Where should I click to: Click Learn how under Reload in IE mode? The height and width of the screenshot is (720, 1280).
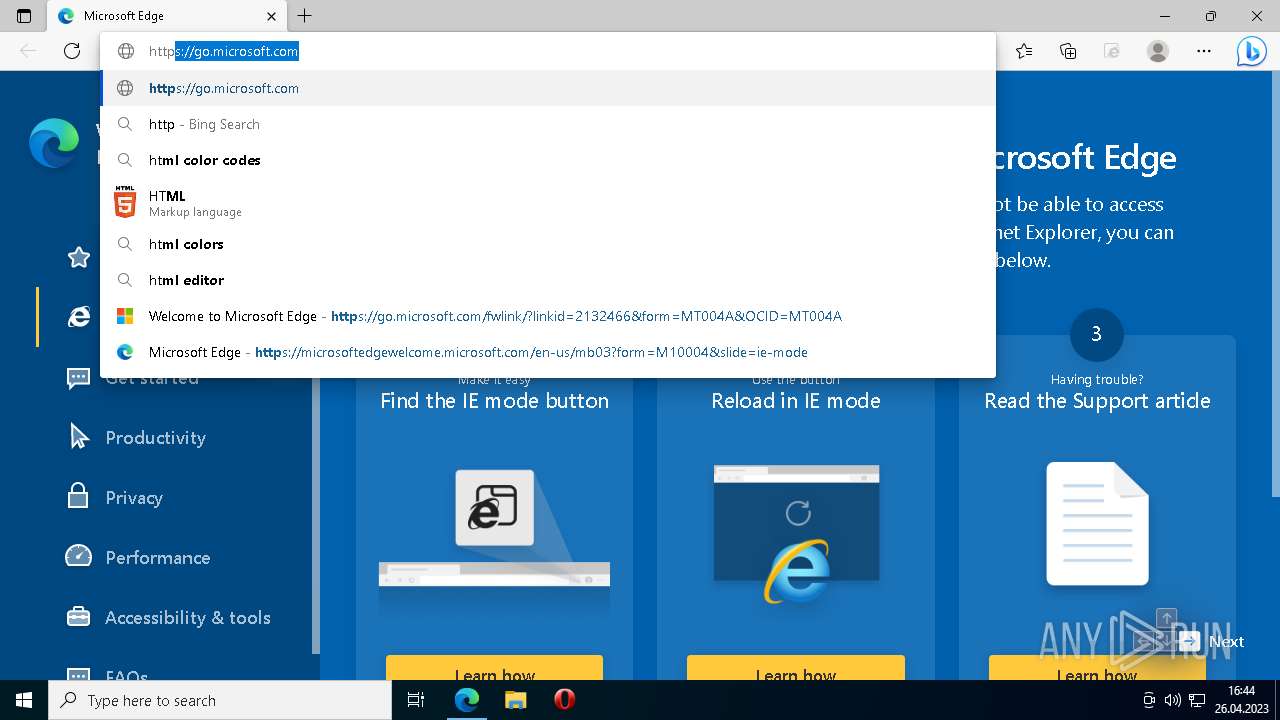pyautogui.click(x=796, y=668)
